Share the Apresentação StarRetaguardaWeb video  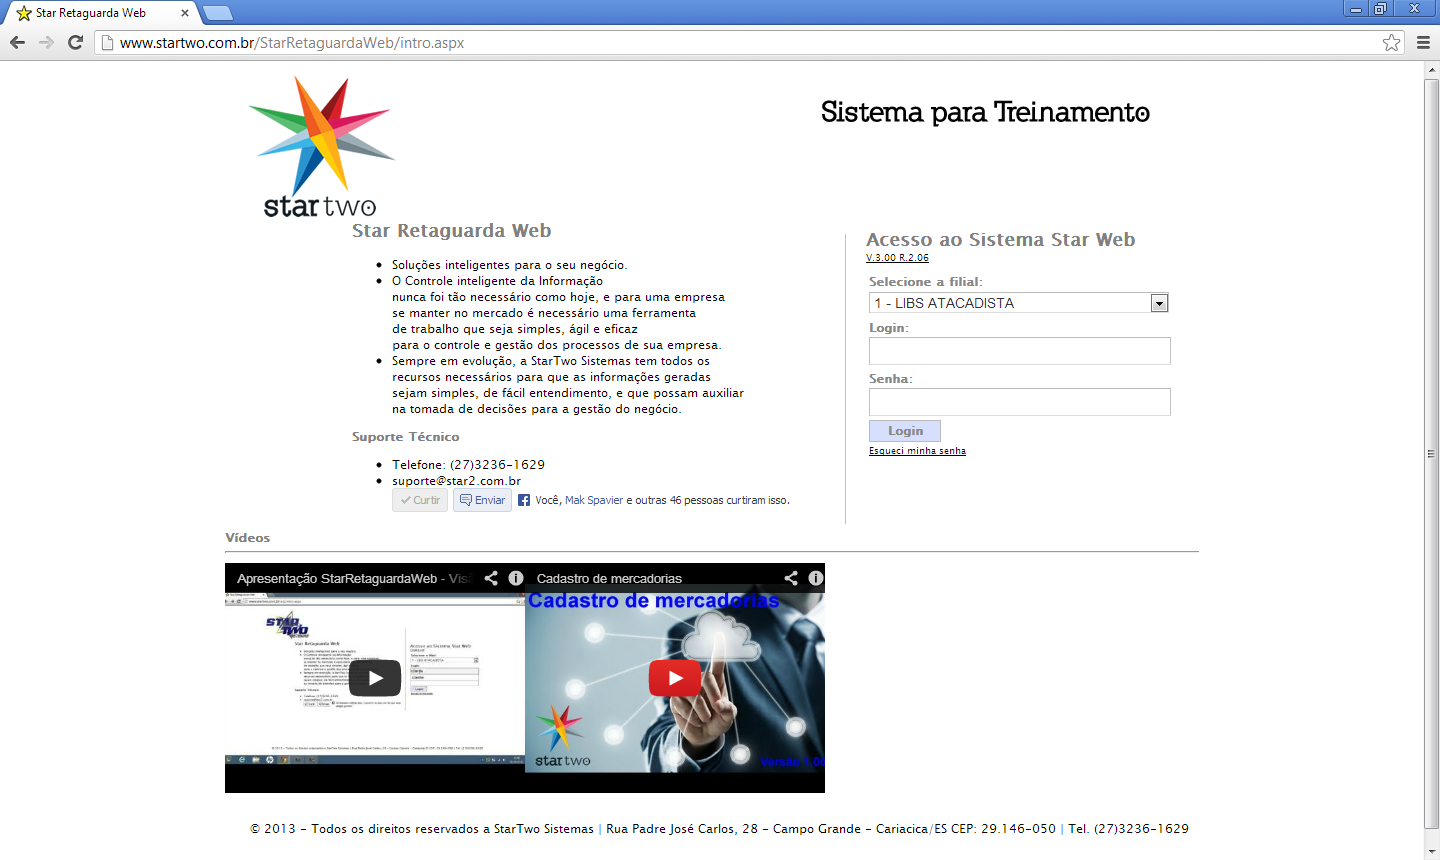point(491,578)
